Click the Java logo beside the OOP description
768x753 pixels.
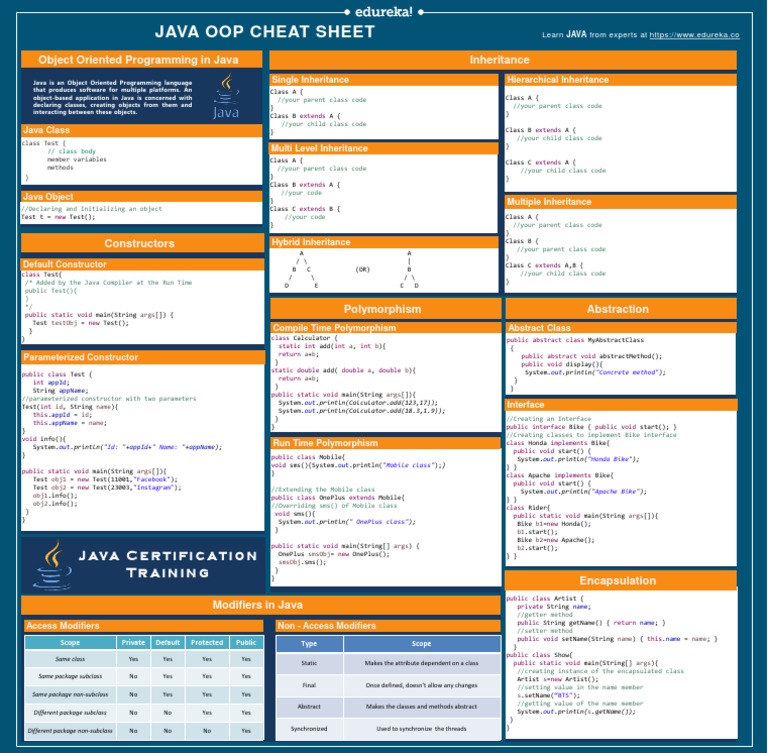226,96
